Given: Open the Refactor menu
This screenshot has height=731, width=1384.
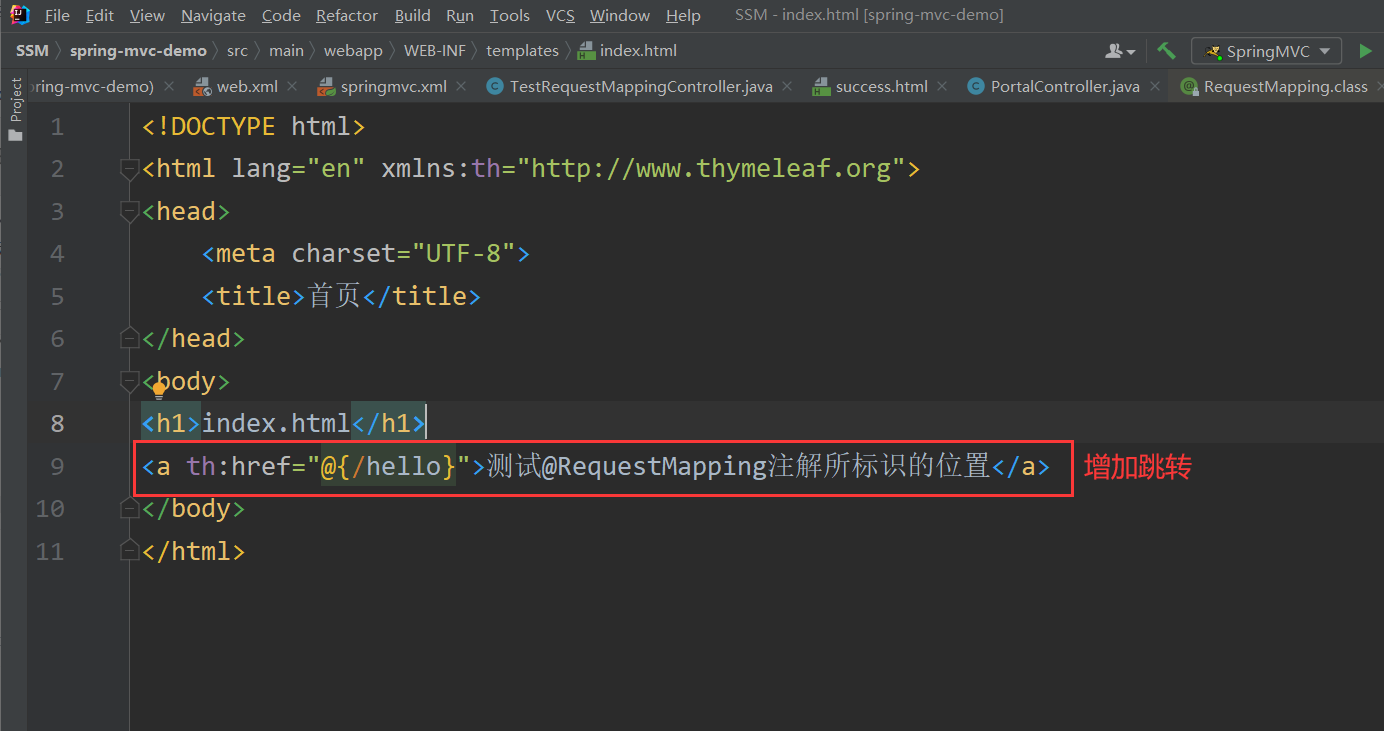Looking at the screenshot, I should pos(347,15).
